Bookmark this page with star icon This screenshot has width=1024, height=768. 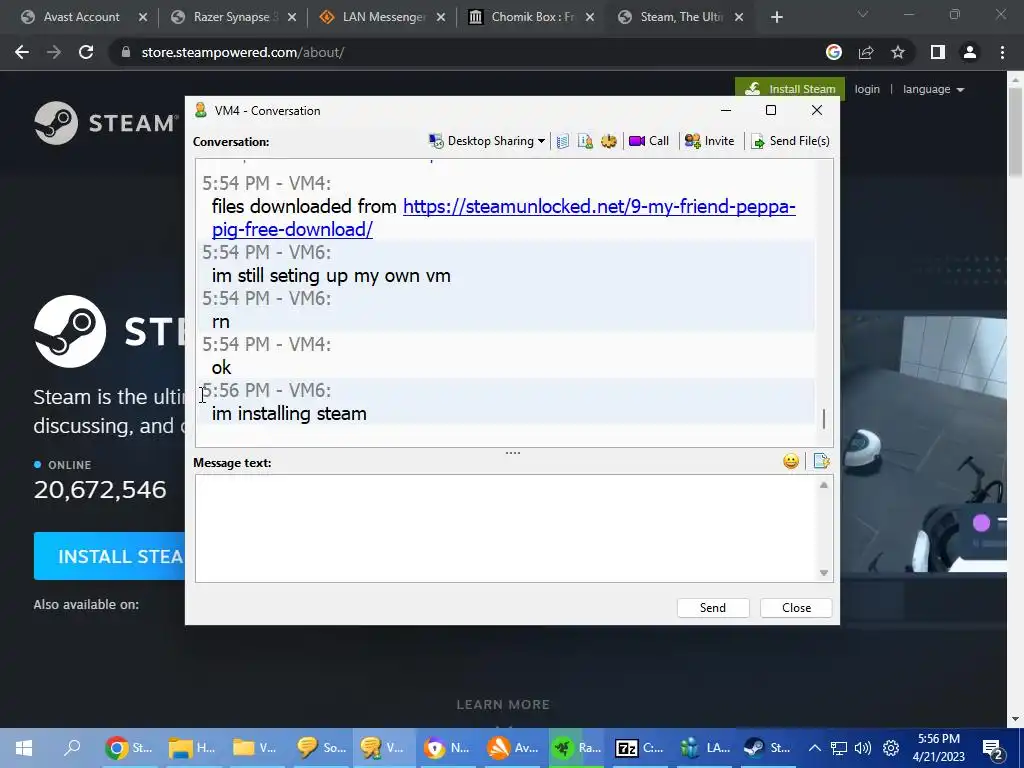point(898,52)
